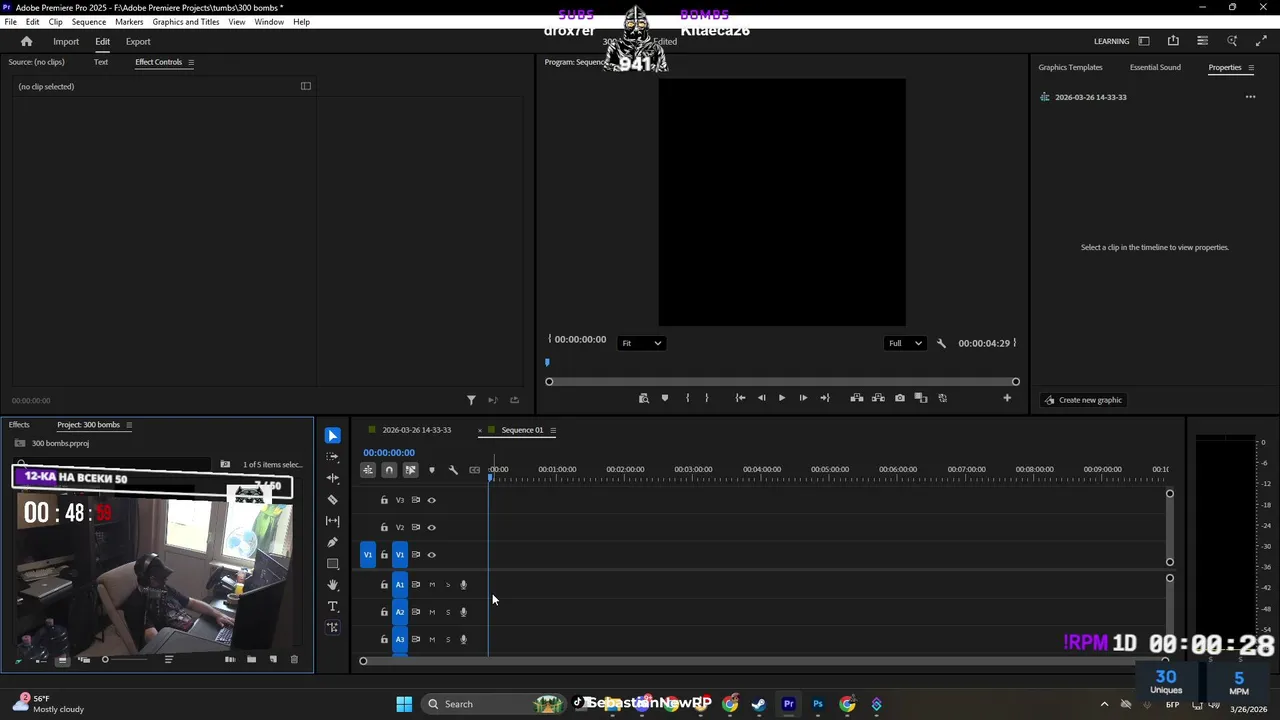Viewport: 1280px width, 720px height.
Task: Click the Windows Start button
Action: [x=404, y=704]
